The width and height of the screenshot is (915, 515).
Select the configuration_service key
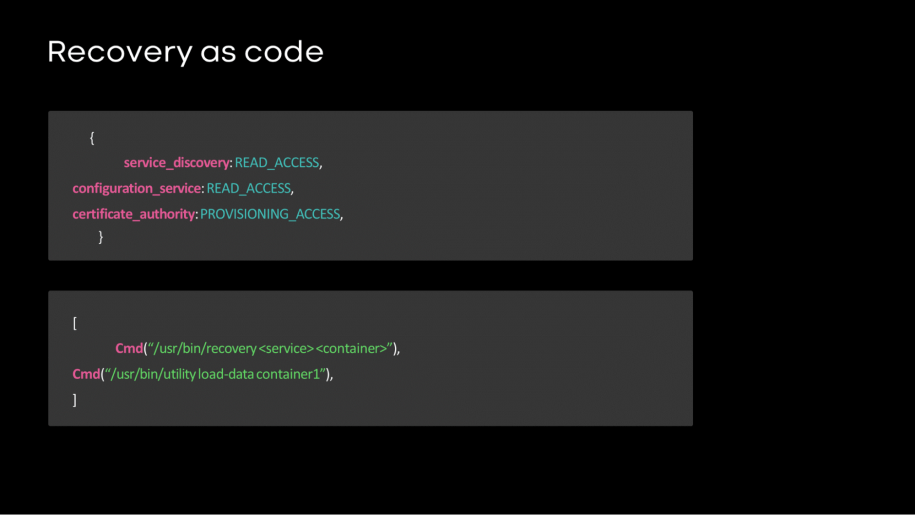pyautogui.click(x=137, y=188)
